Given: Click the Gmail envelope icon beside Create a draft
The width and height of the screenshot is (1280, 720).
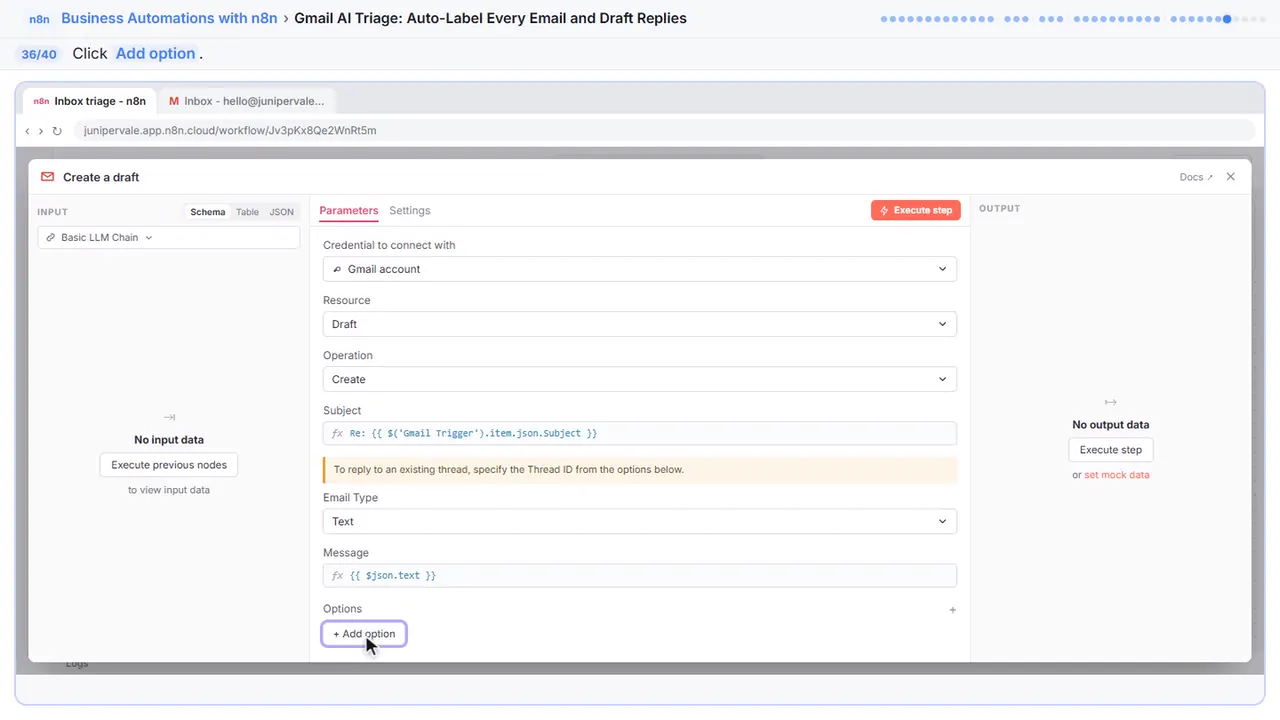Looking at the screenshot, I should pos(47,177).
